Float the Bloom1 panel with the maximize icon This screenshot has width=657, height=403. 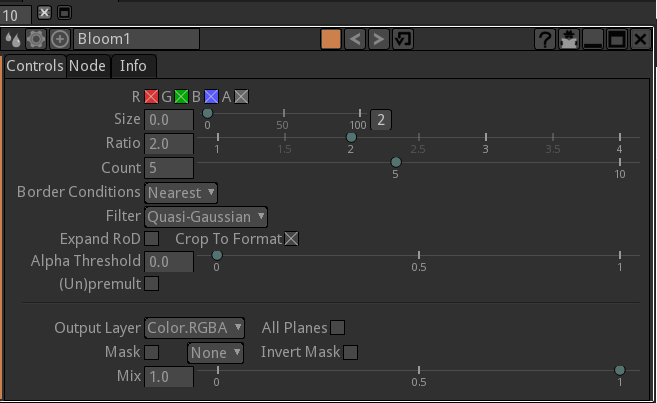click(616, 39)
